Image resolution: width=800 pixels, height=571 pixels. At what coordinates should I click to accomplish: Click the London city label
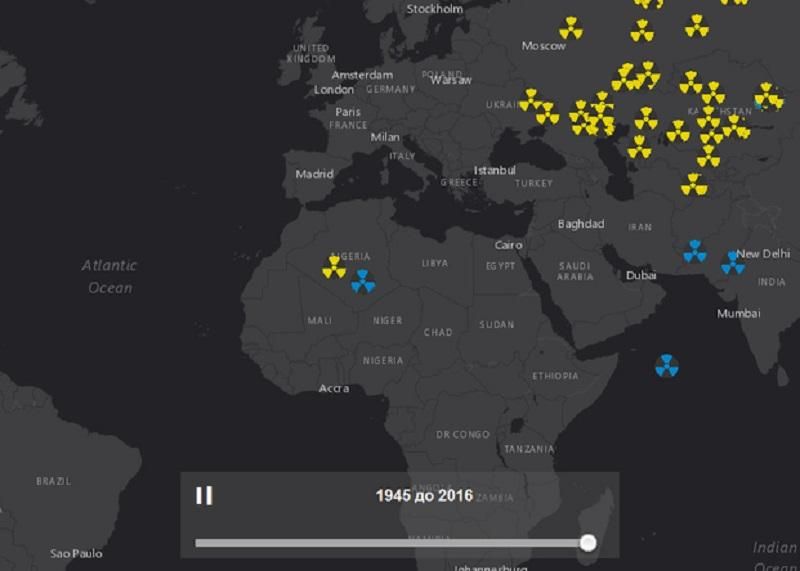tap(334, 90)
